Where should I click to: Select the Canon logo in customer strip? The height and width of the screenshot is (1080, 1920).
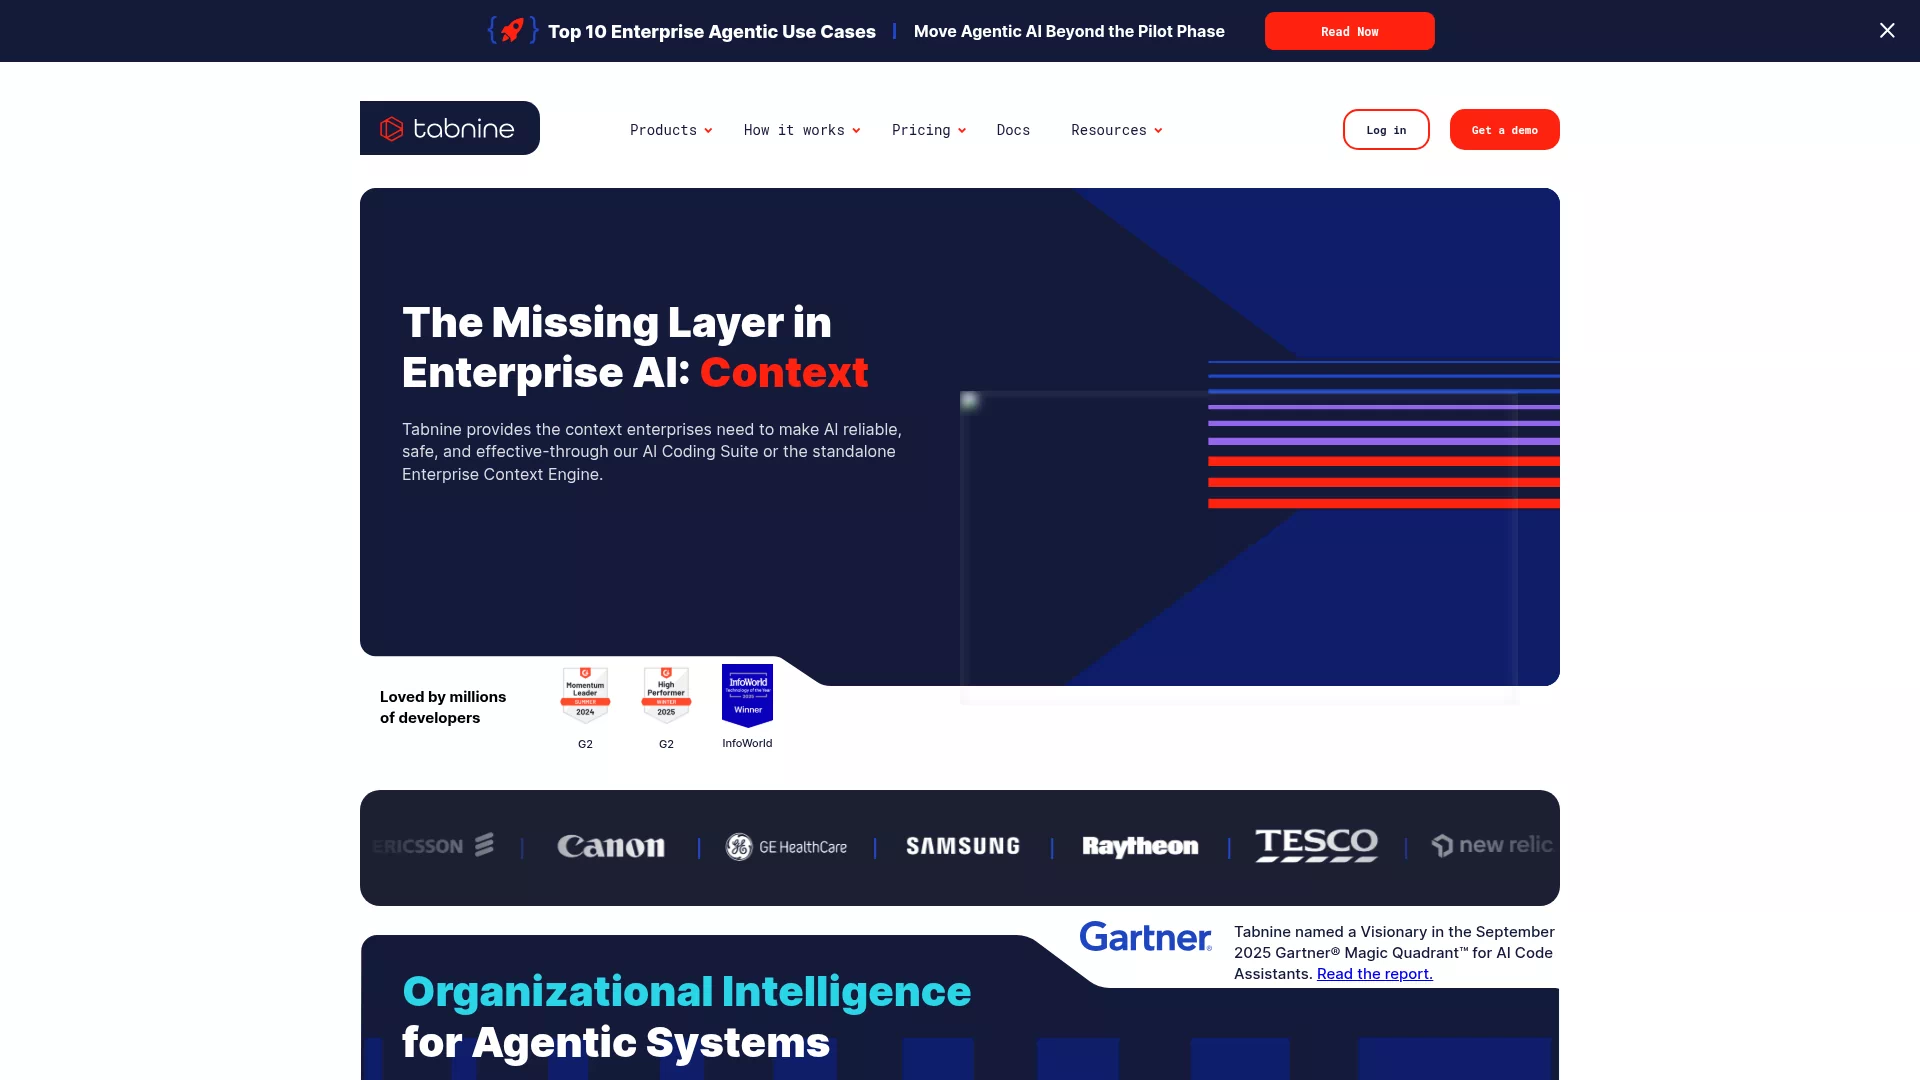coord(611,847)
